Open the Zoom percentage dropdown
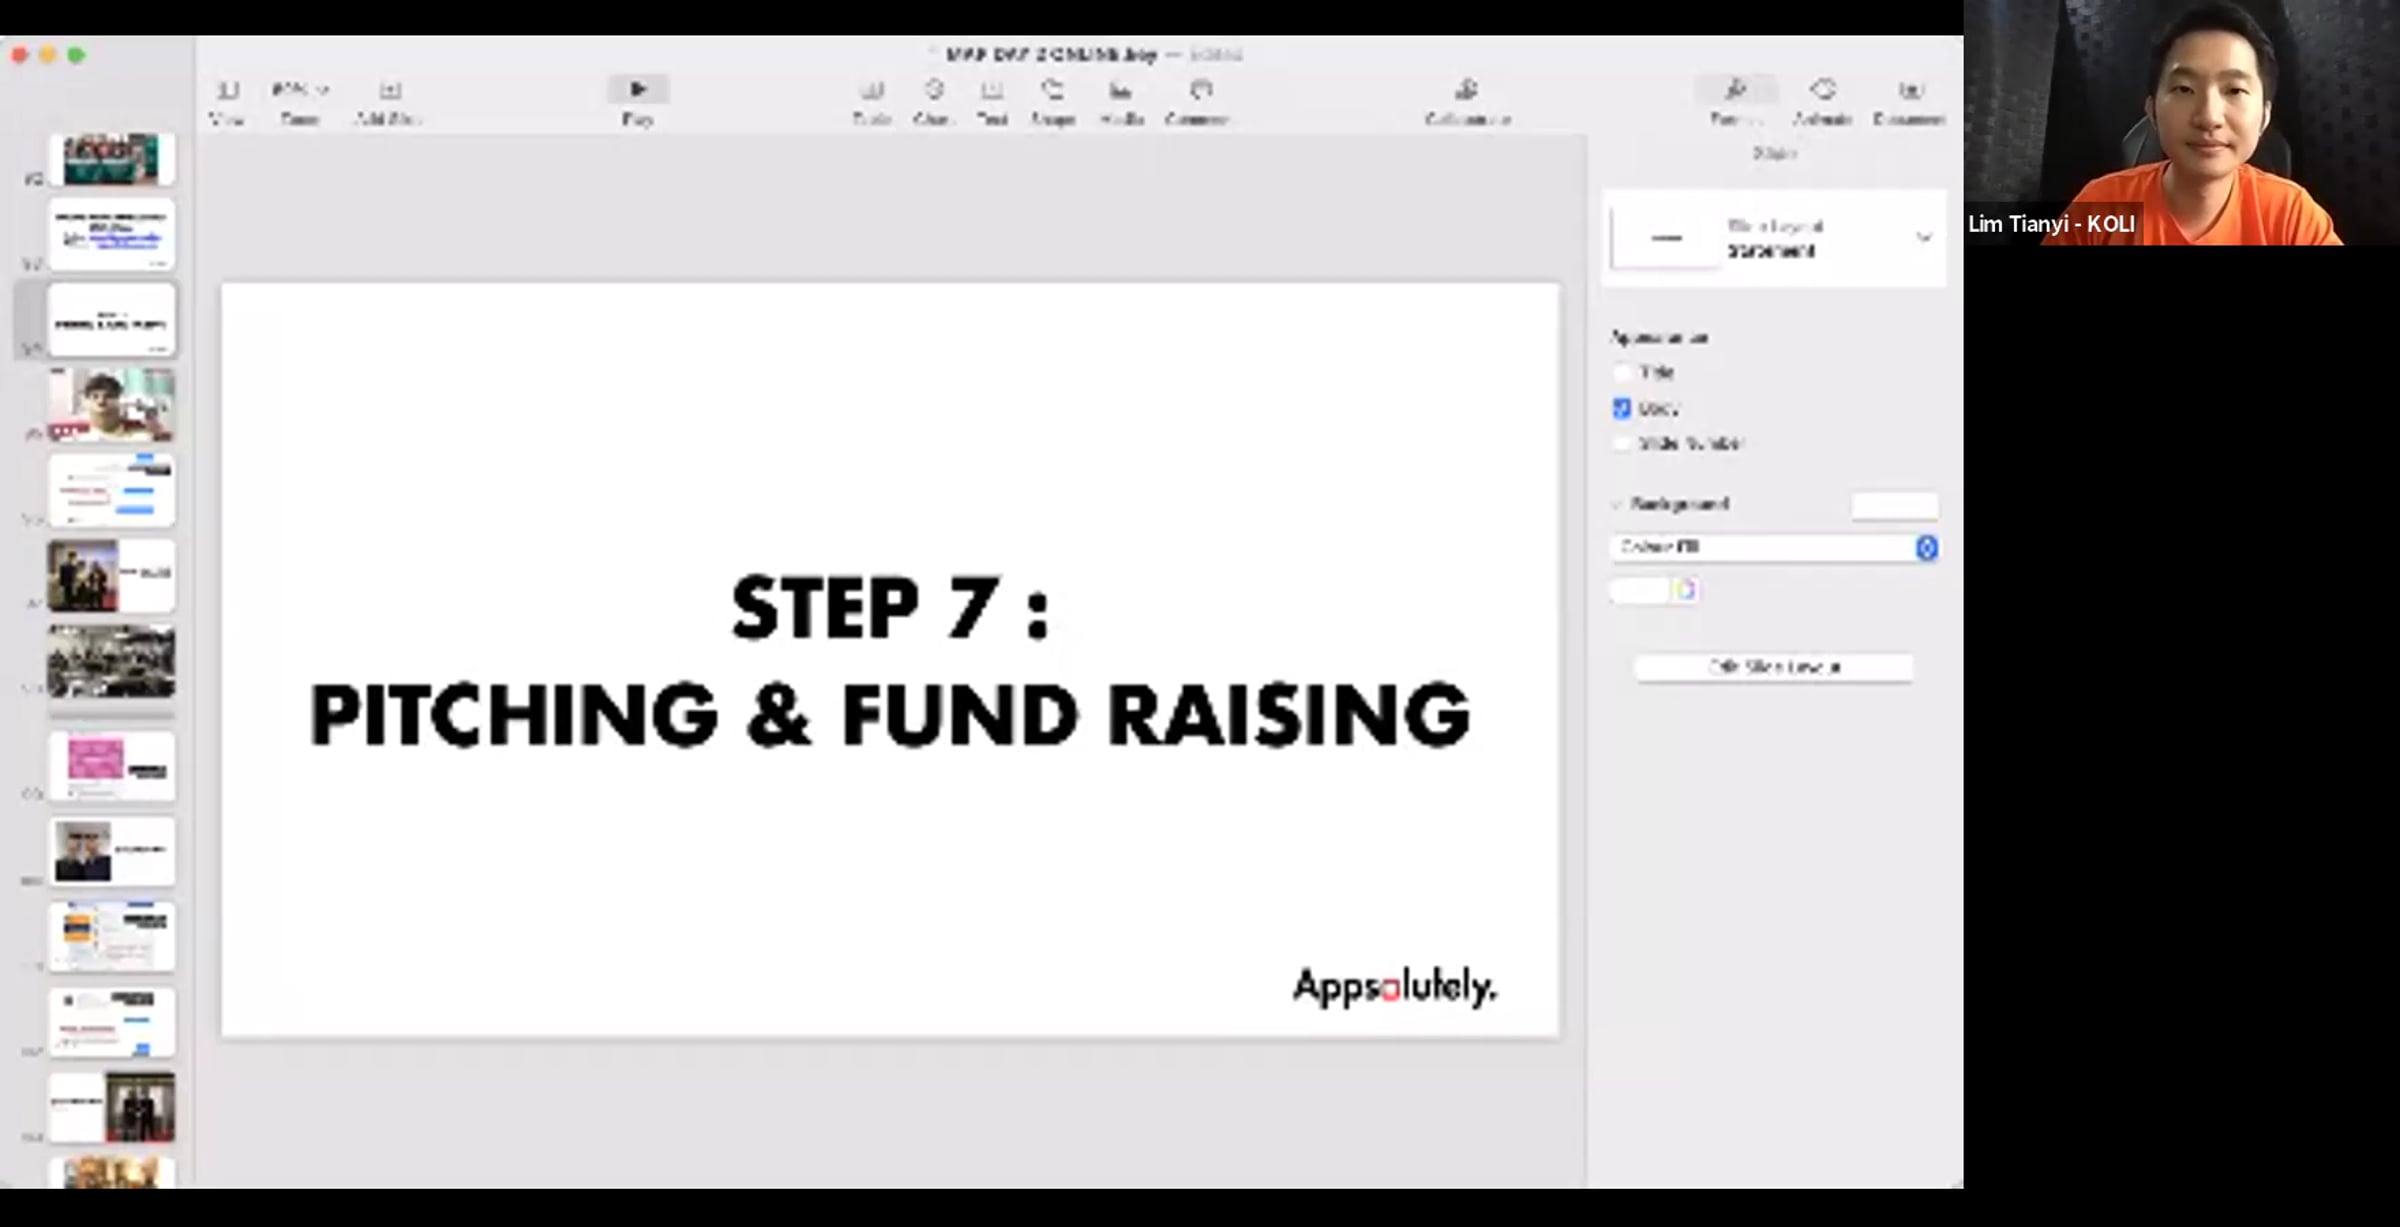2400x1227 pixels. tap(299, 91)
